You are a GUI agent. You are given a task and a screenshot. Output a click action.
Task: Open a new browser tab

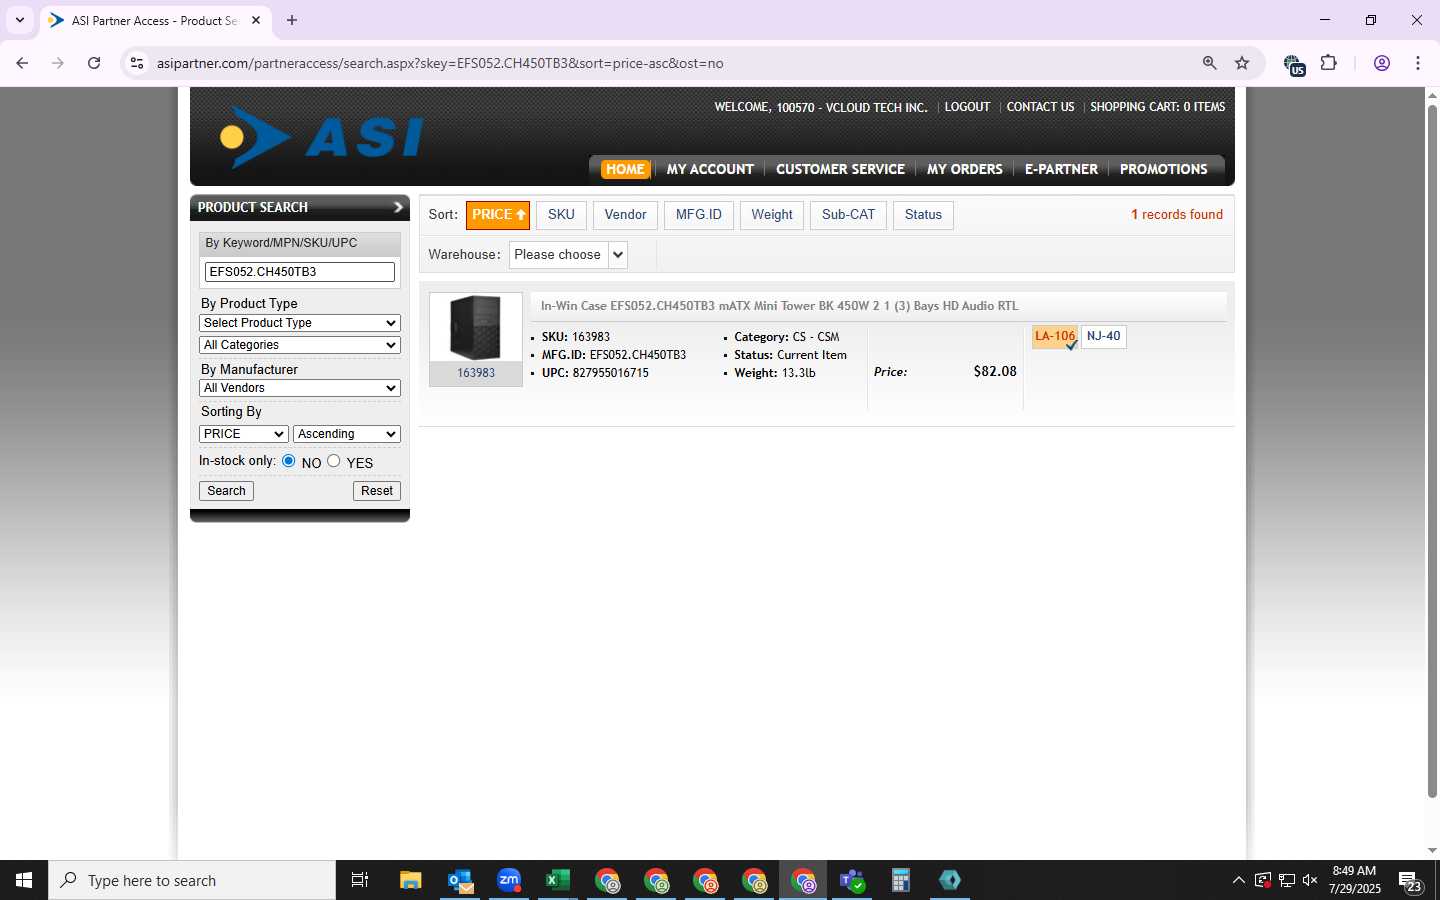coord(292,20)
